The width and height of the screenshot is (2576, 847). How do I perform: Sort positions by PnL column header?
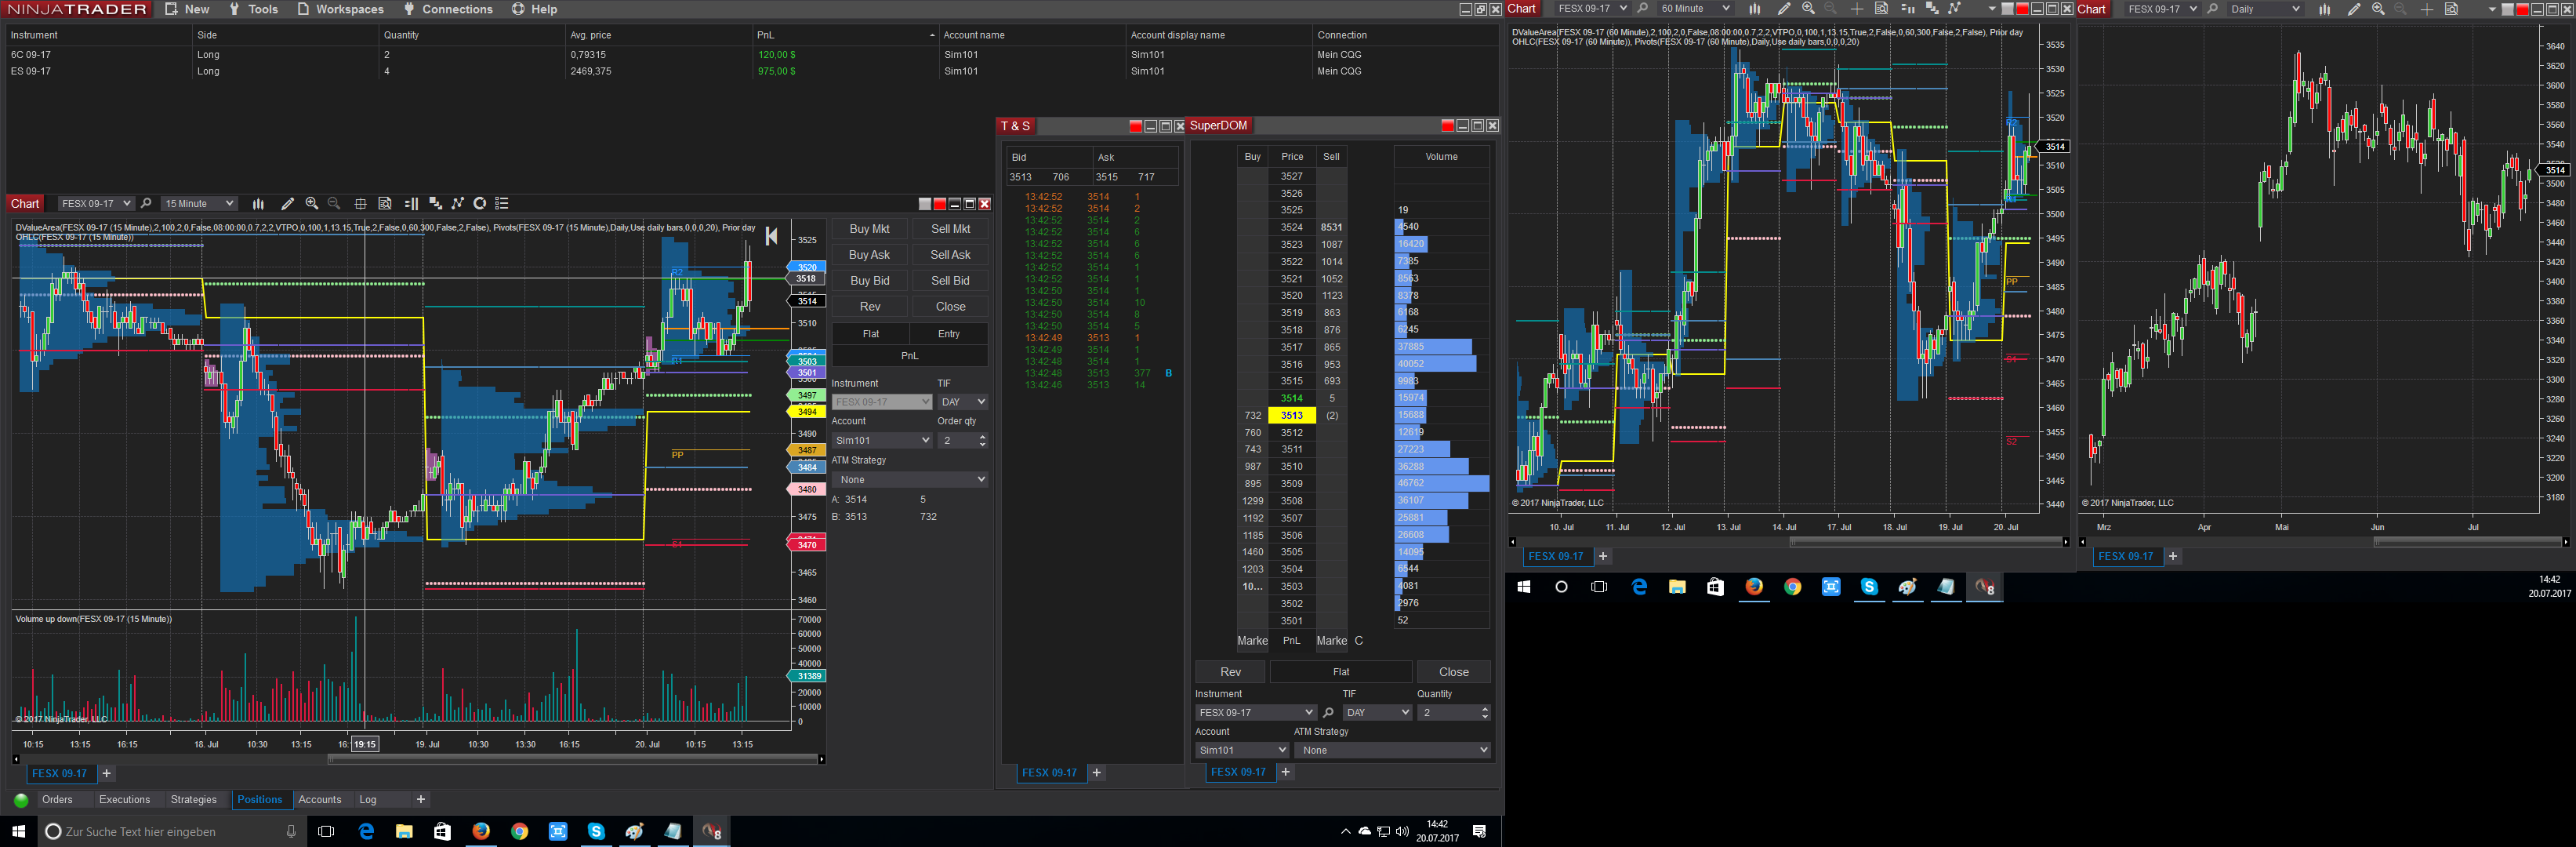(844, 35)
